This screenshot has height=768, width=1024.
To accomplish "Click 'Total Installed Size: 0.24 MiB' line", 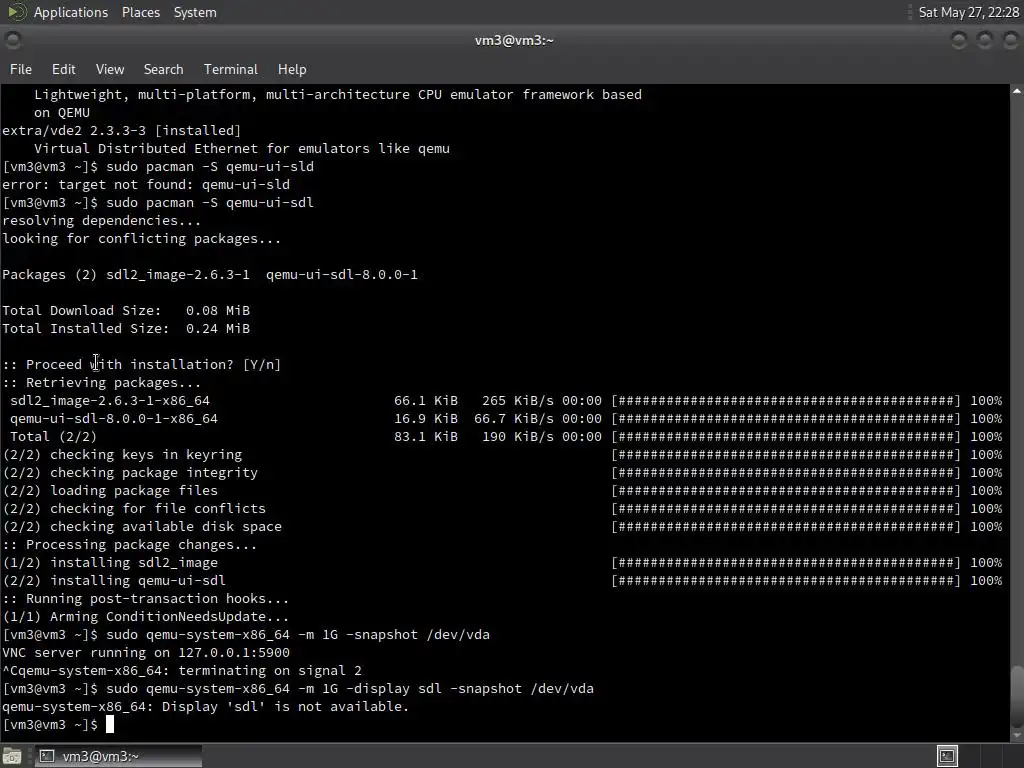I will coord(126,328).
